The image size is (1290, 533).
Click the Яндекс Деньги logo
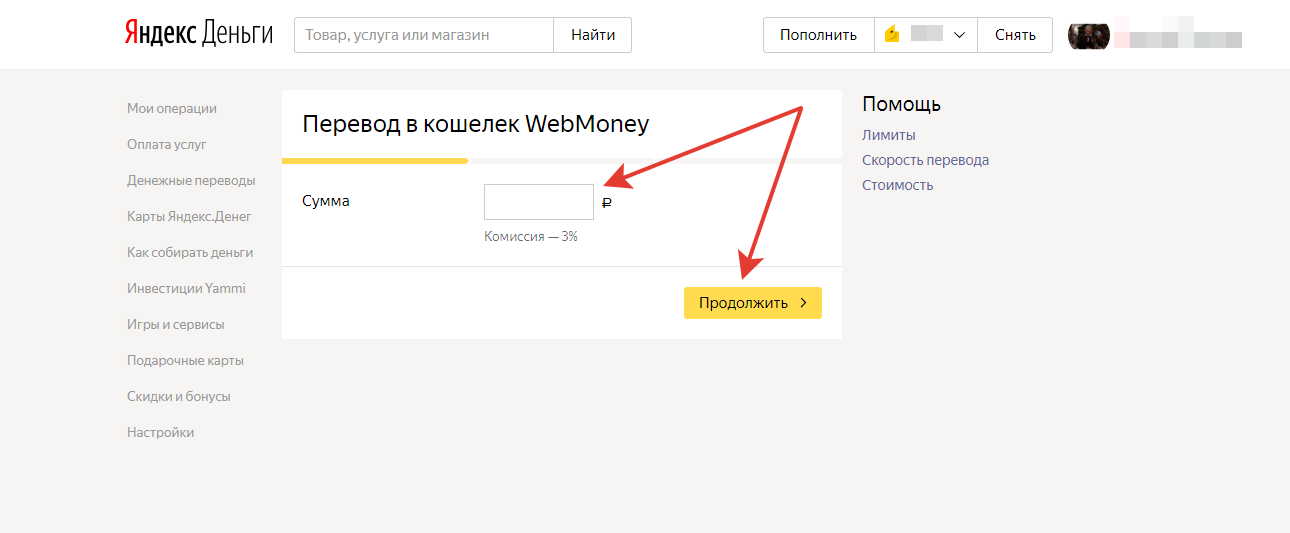[x=198, y=34]
